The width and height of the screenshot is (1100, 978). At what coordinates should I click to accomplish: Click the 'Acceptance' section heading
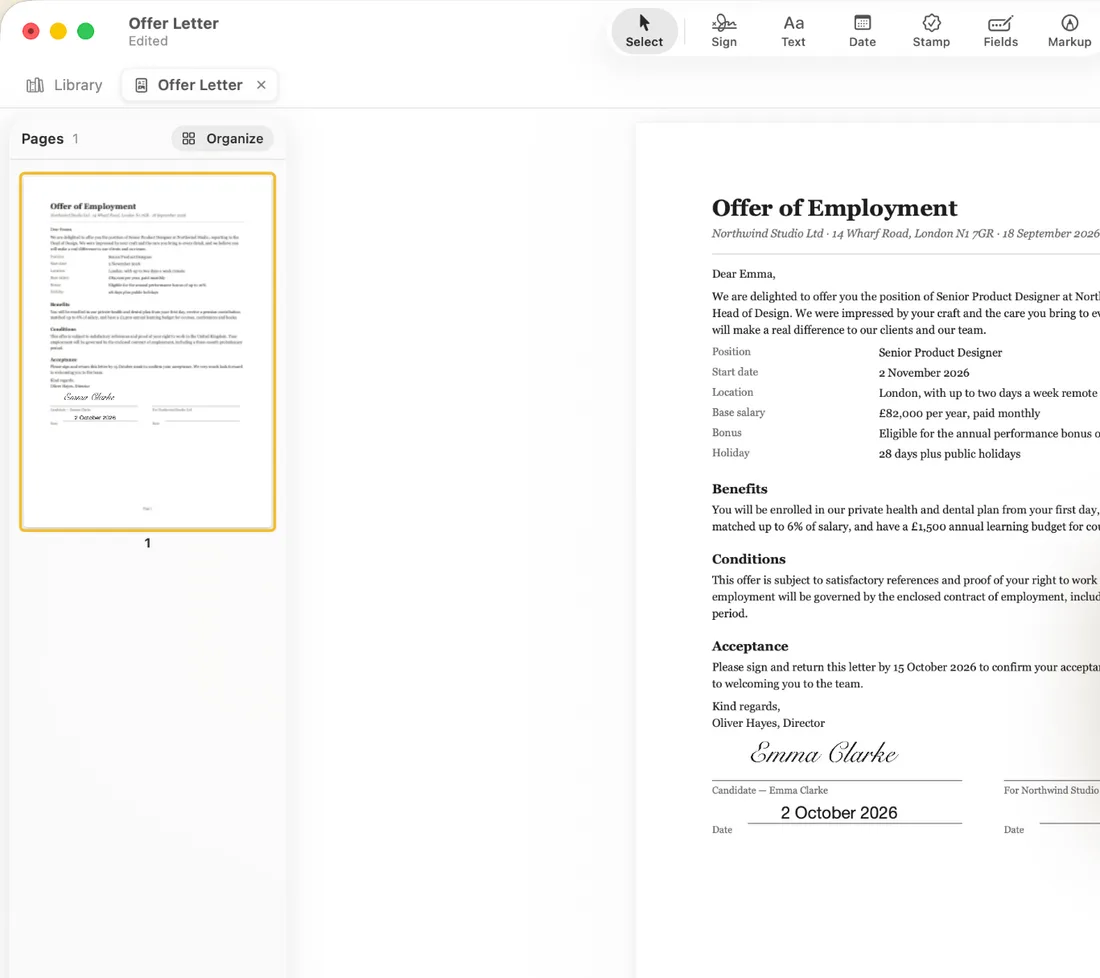point(750,646)
